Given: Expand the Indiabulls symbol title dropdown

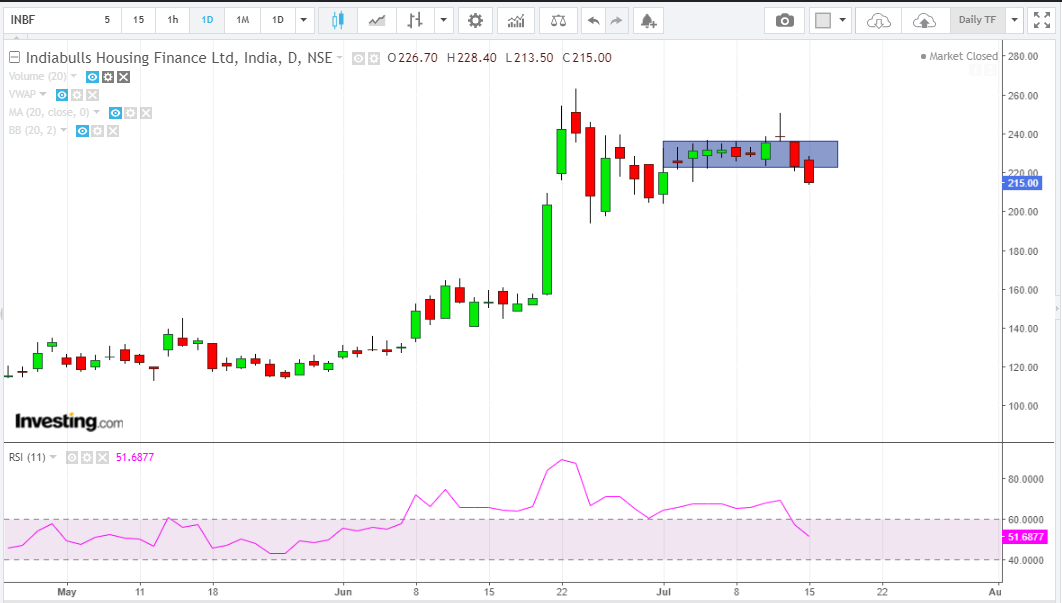Looking at the screenshot, I should (339, 58).
